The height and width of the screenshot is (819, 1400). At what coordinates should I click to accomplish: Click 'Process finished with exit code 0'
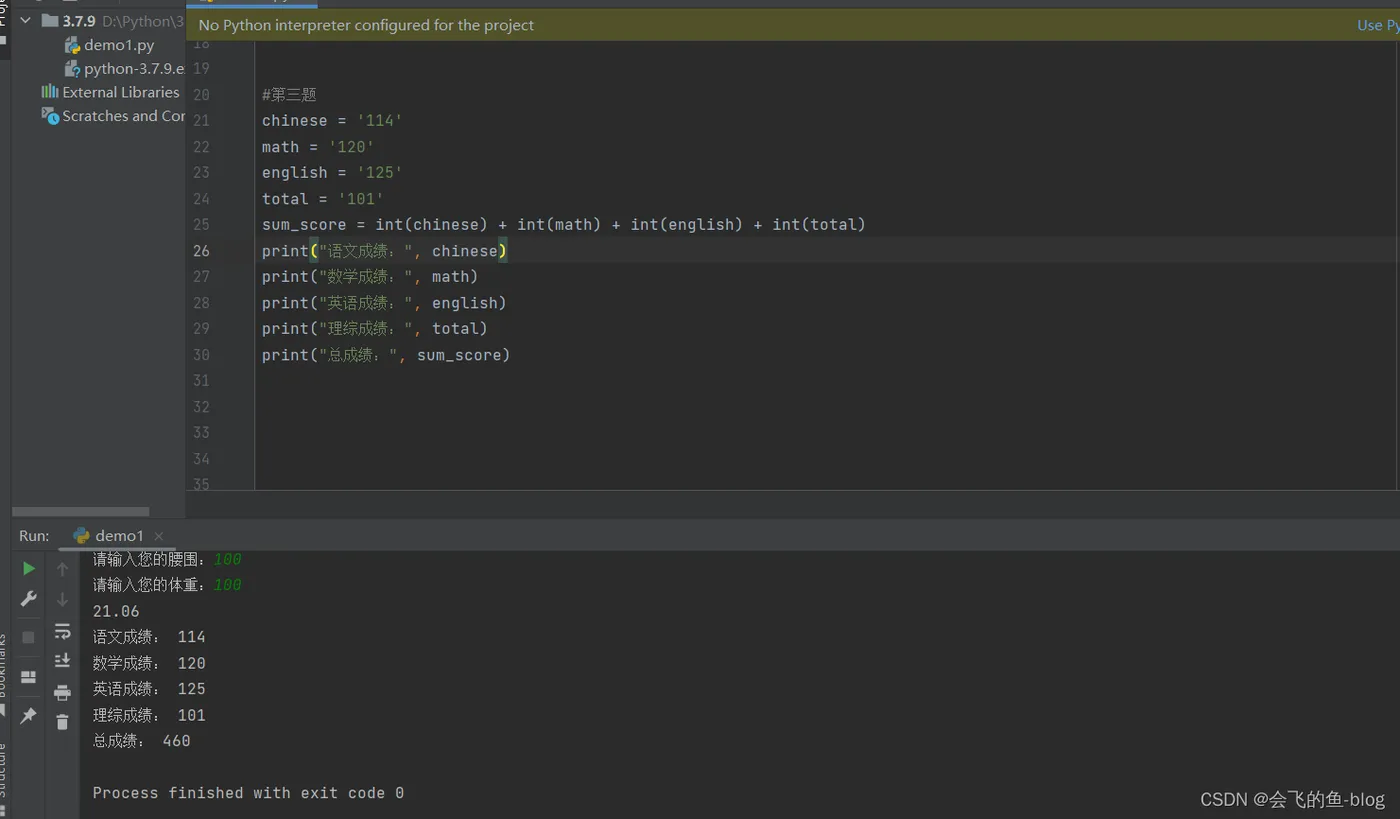(248, 793)
